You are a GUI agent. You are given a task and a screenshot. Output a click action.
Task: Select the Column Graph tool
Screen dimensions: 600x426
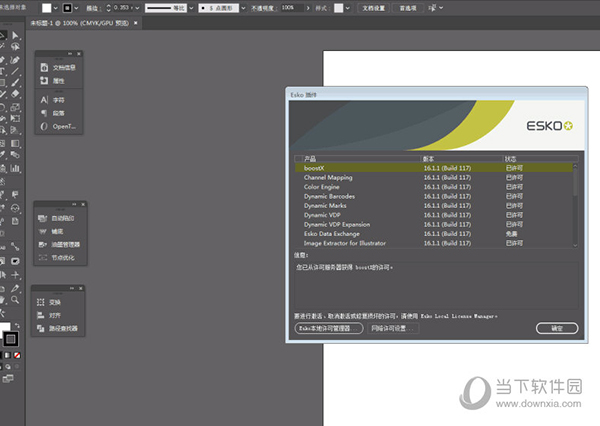[x=15, y=168]
